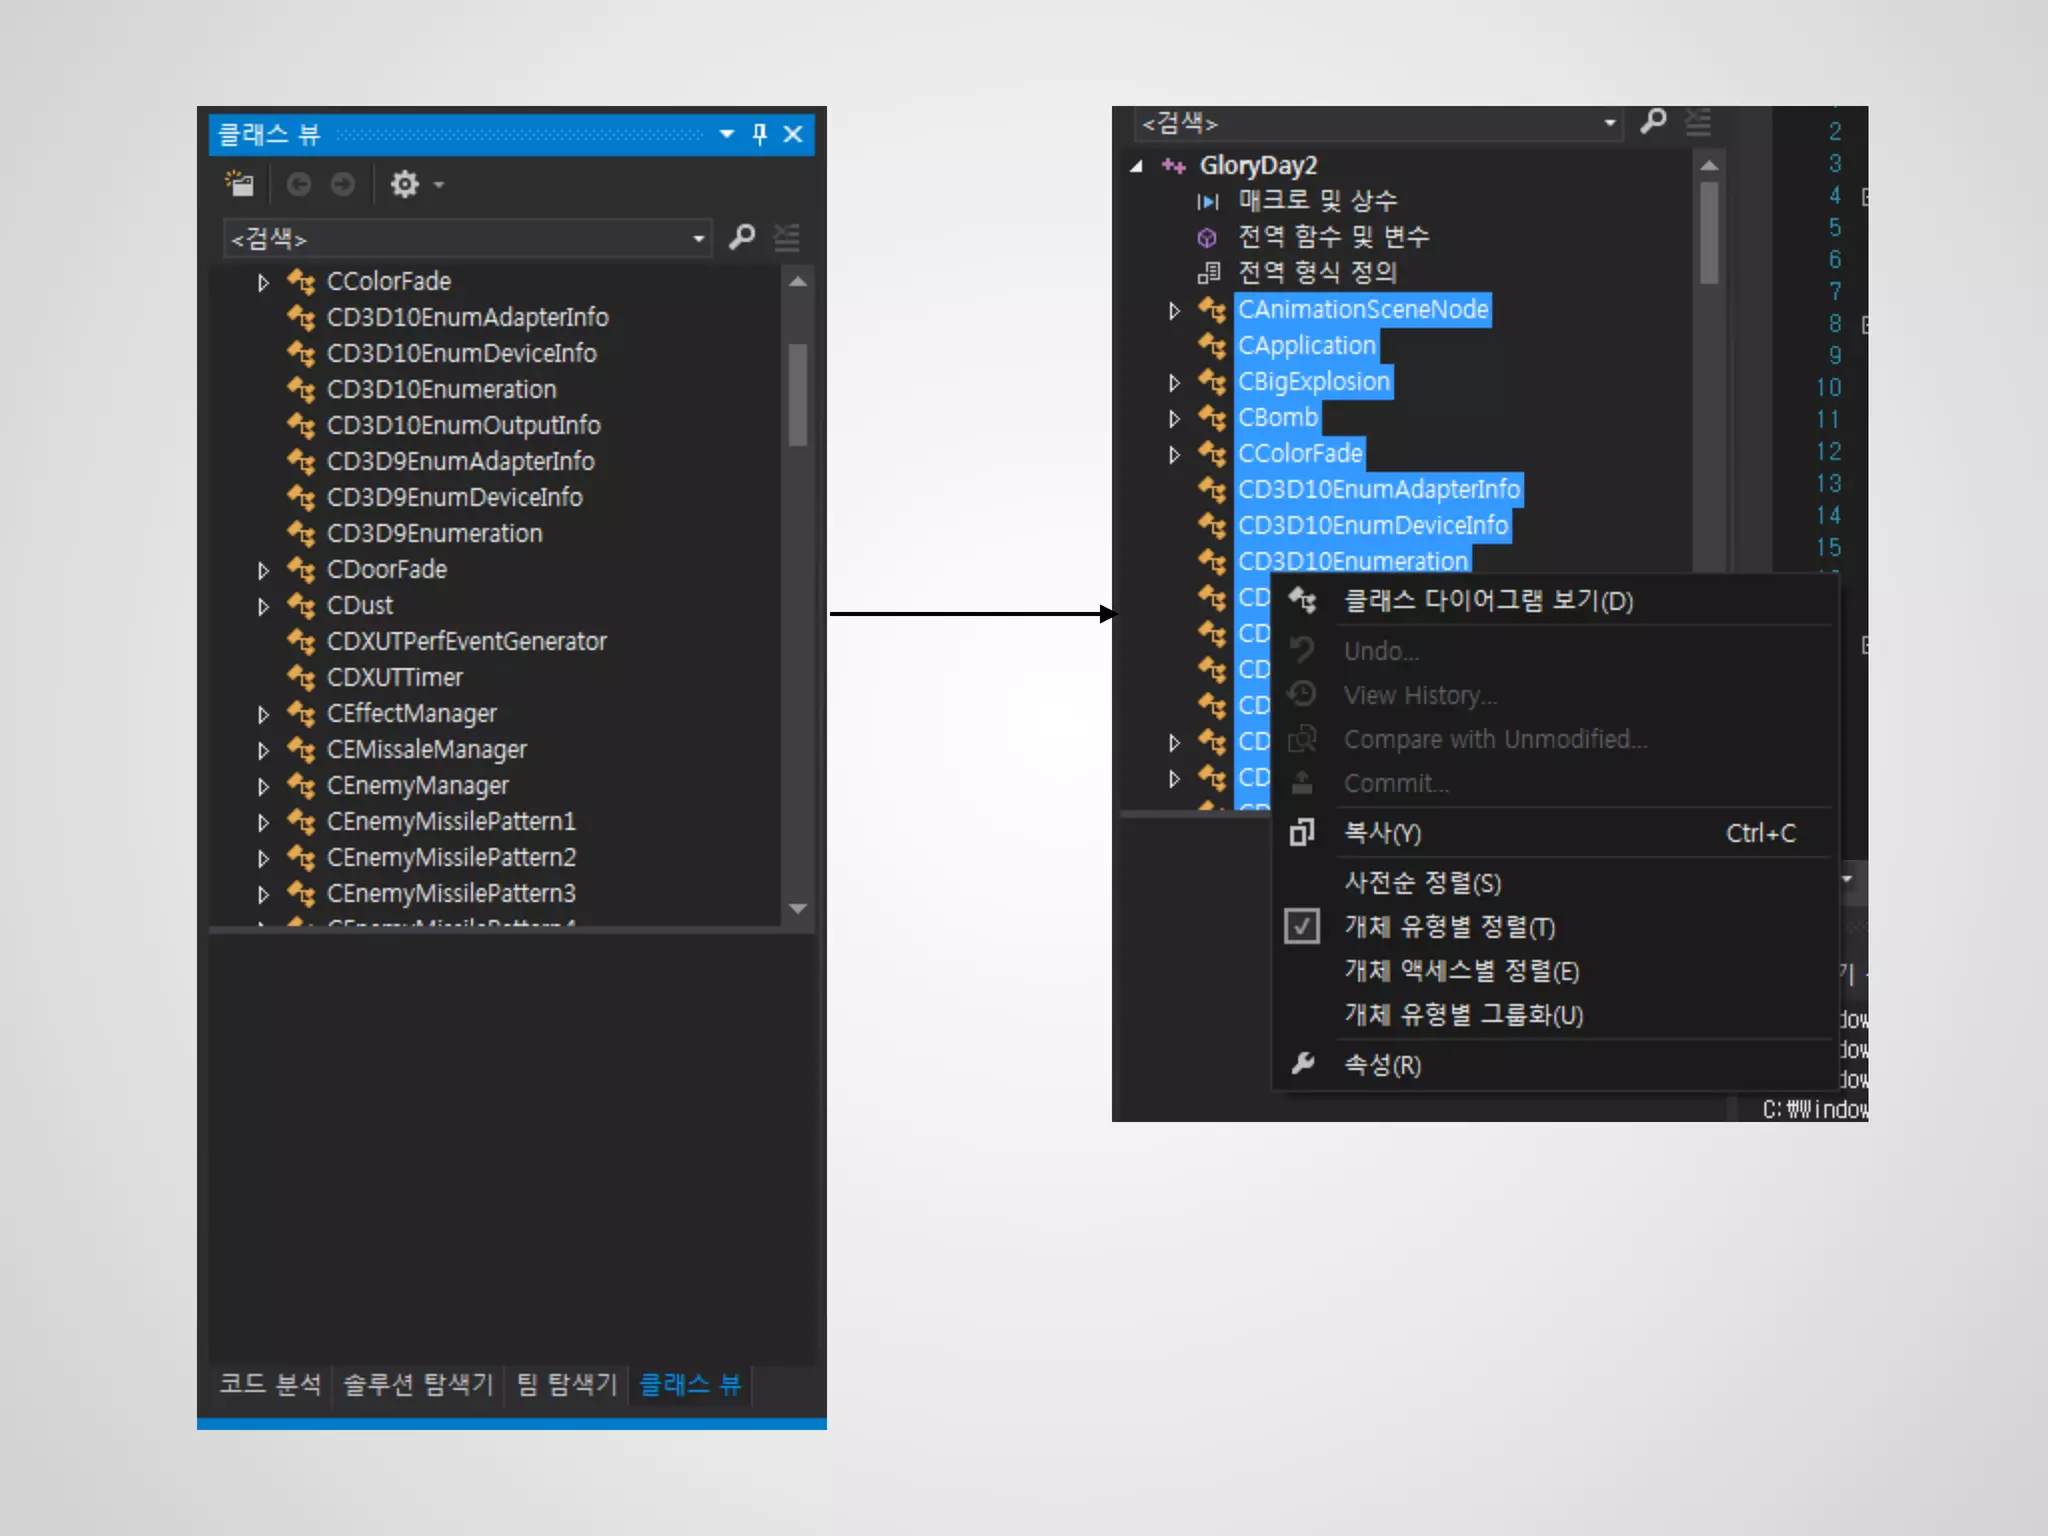
Task: Click the typedef icon beside 전역 형식 정의
Action: (x=1208, y=273)
